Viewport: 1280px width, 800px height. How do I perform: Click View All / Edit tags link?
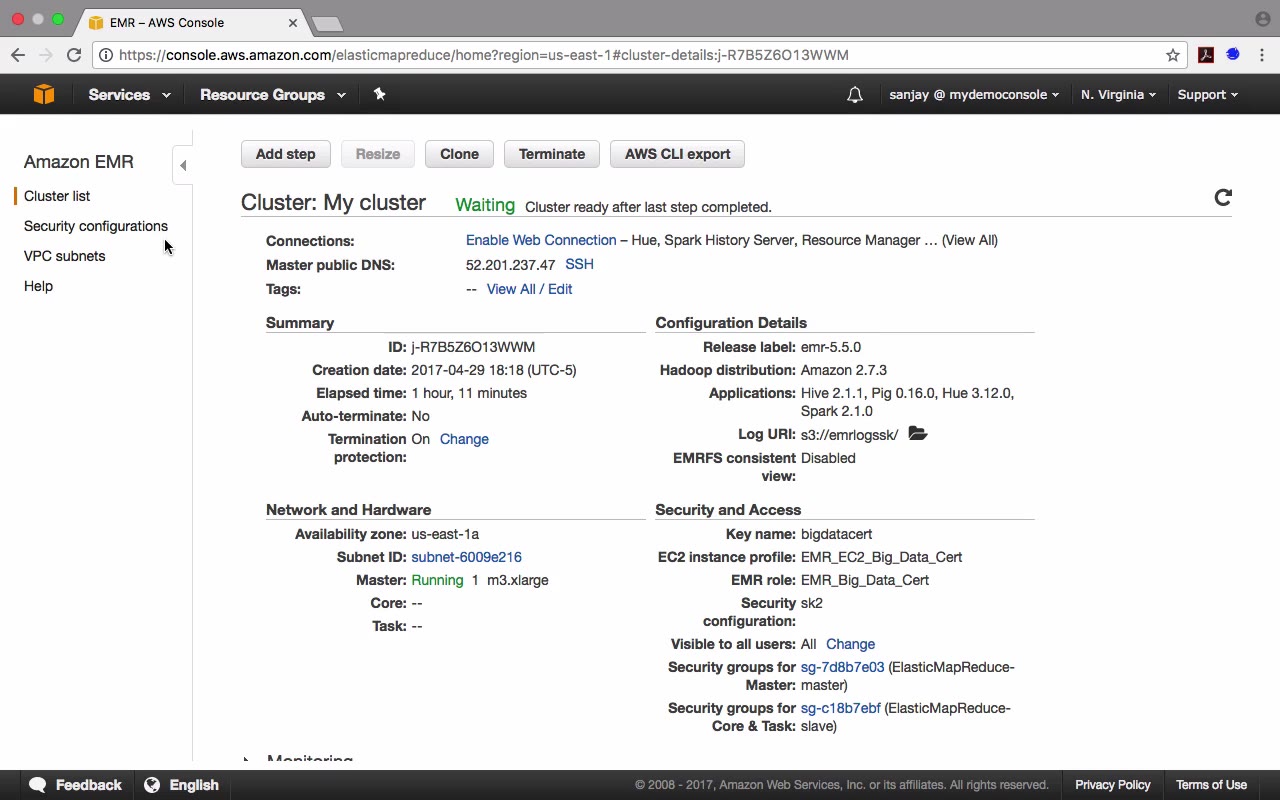pyautogui.click(x=529, y=289)
